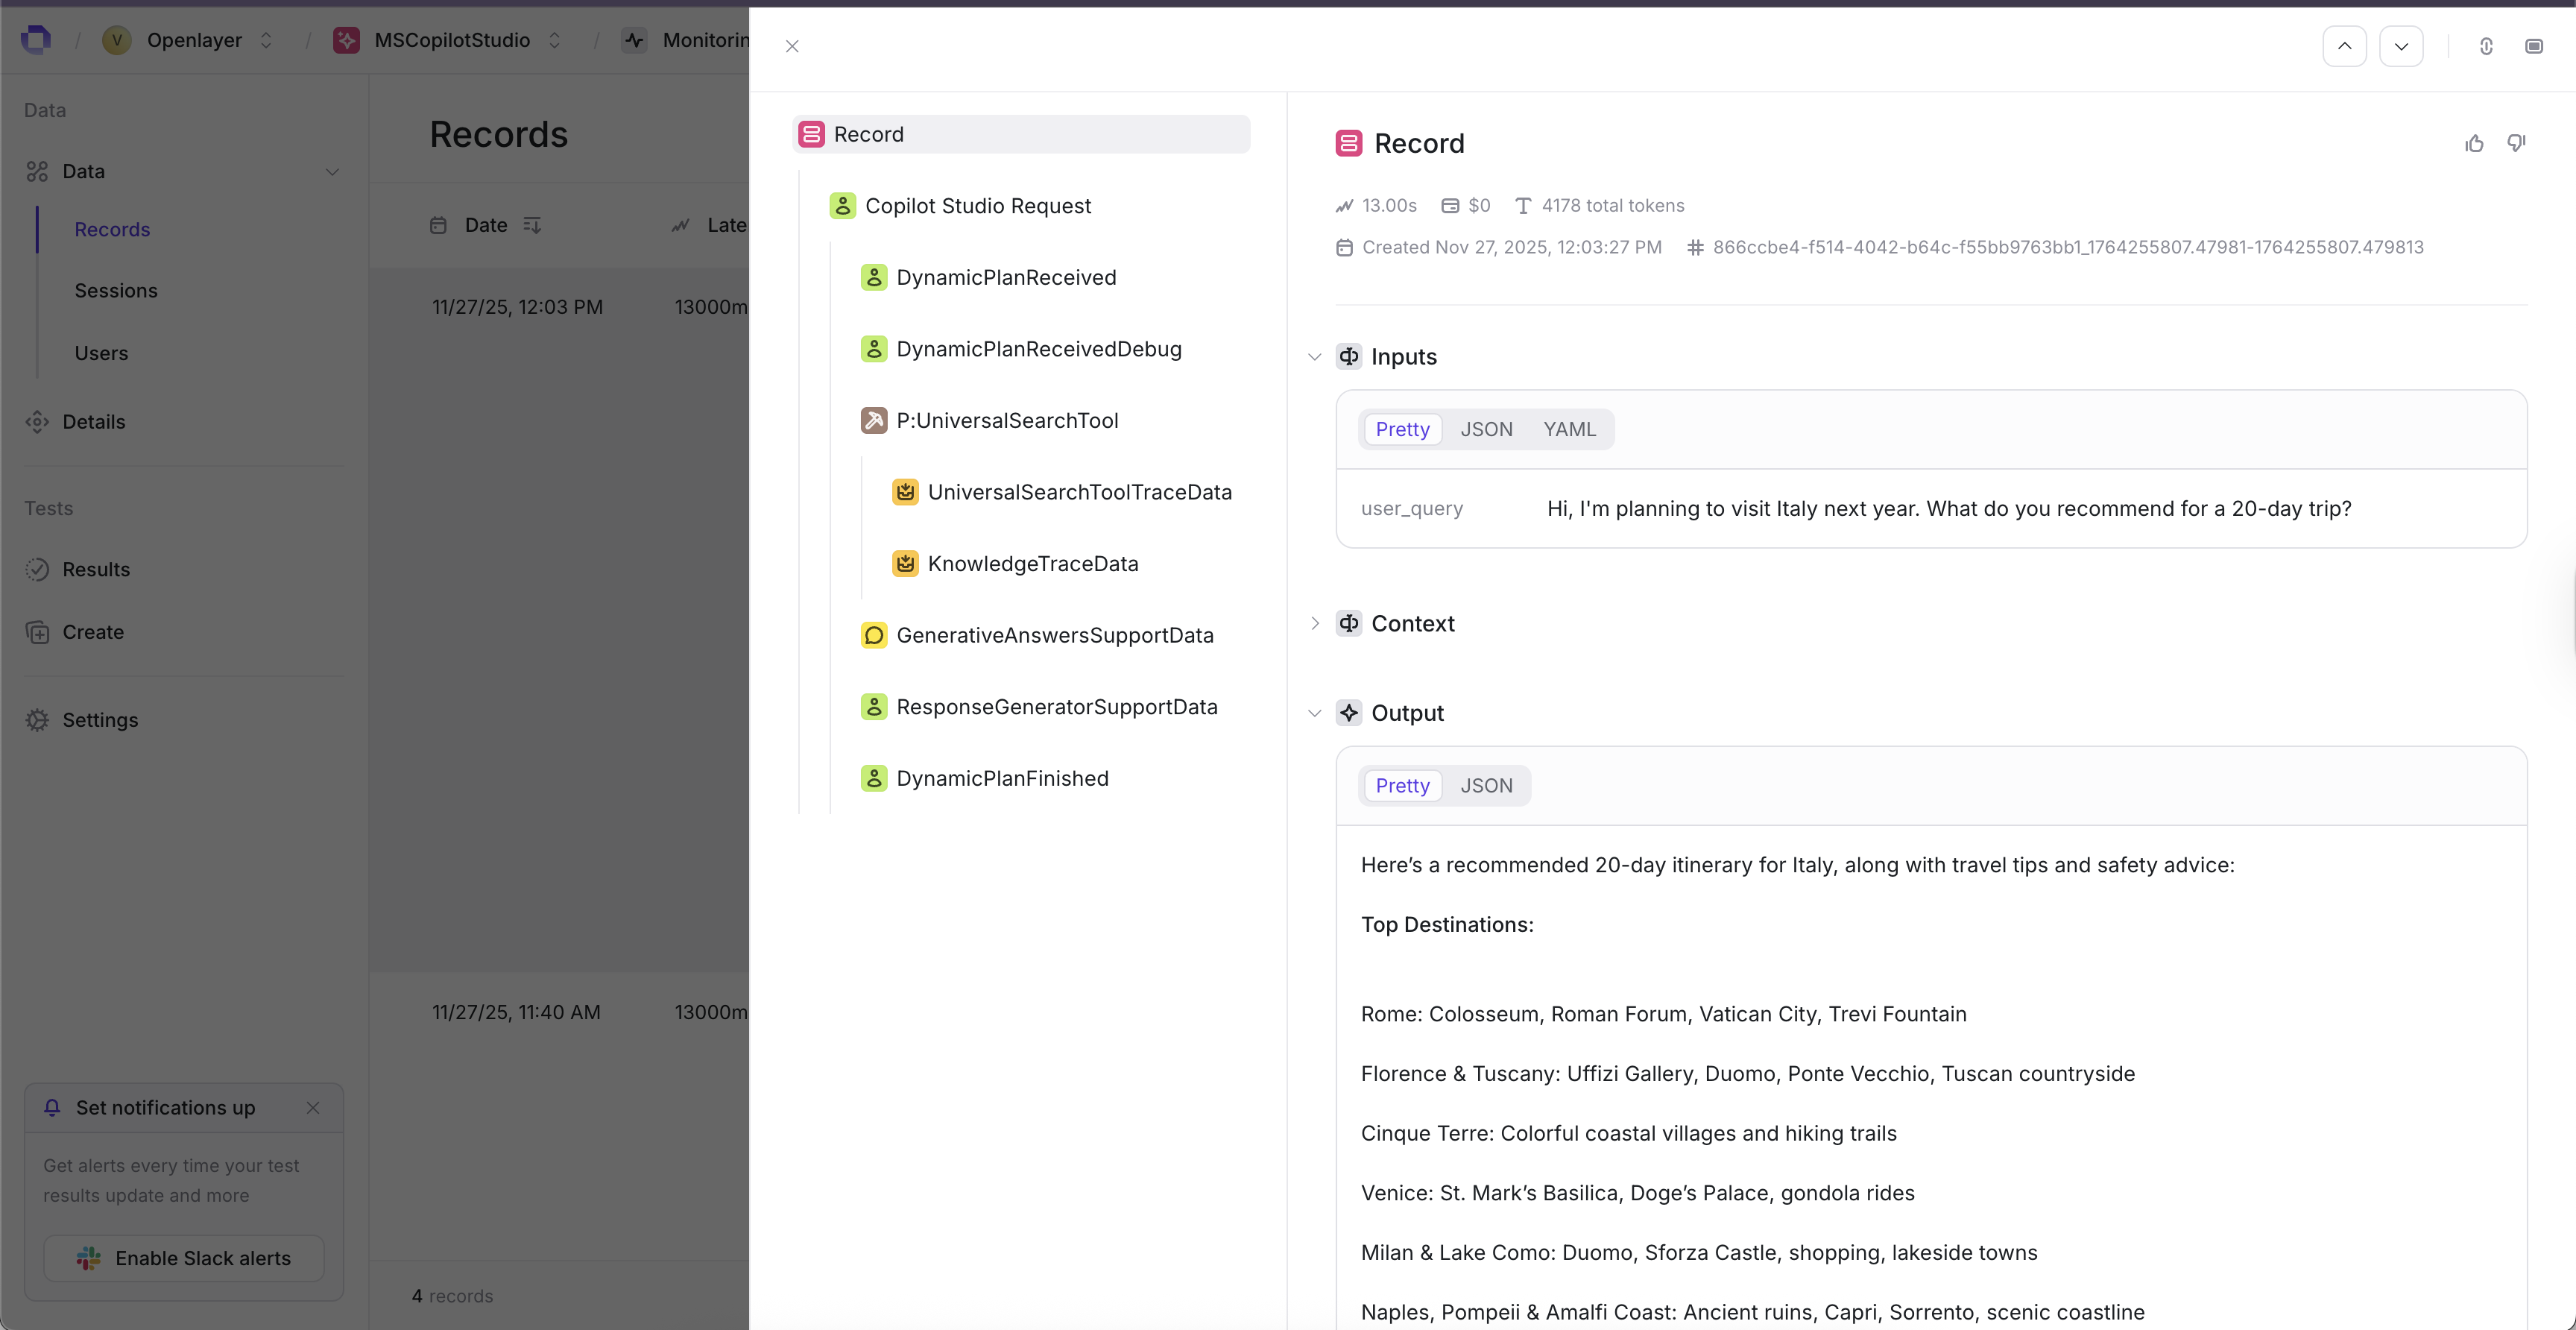The height and width of the screenshot is (1330, 2576).
Task: Click the anonymous user icon in the top bar
Action: 2485,46
